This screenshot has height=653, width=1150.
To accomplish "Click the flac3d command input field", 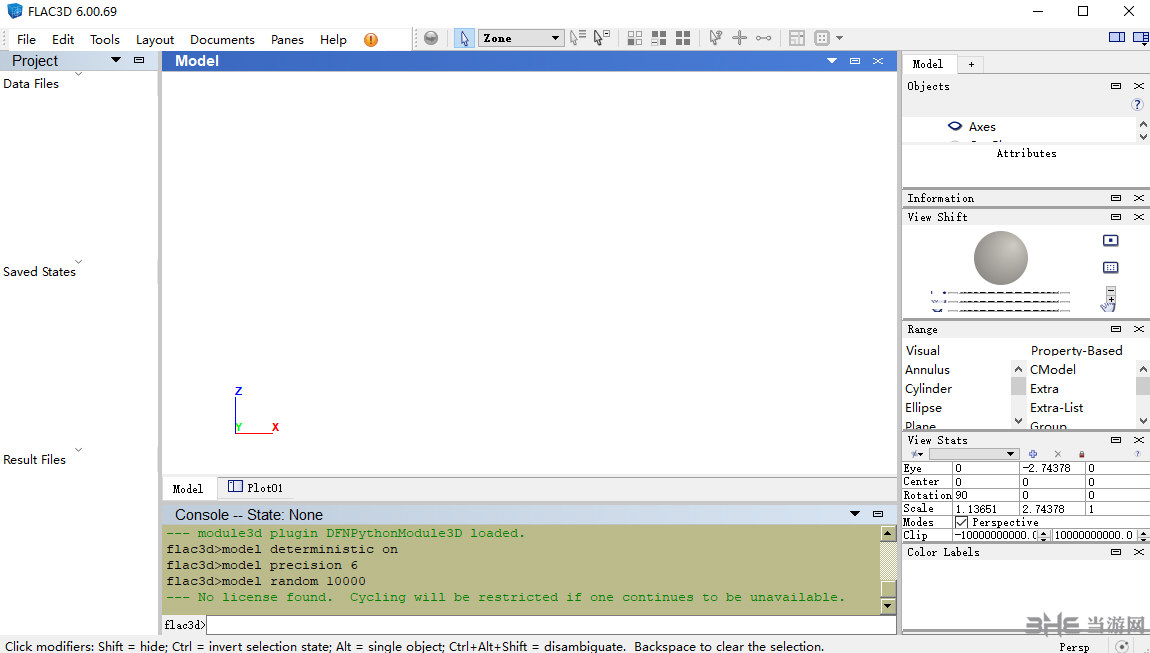I will (x=550, y=625).
